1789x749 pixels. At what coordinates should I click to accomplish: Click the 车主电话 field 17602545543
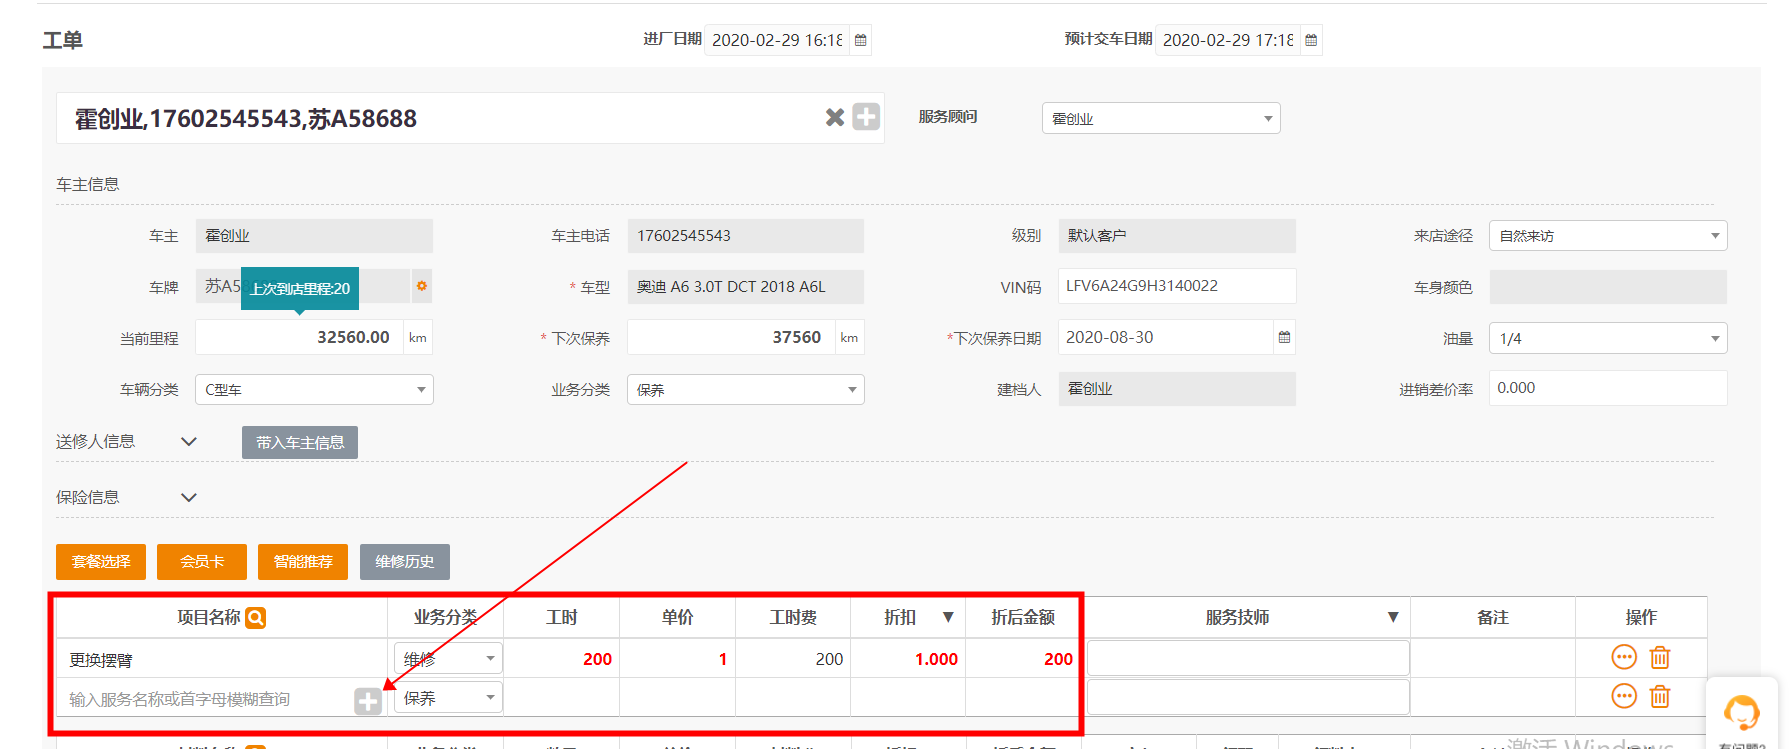(x=745, y=236)
